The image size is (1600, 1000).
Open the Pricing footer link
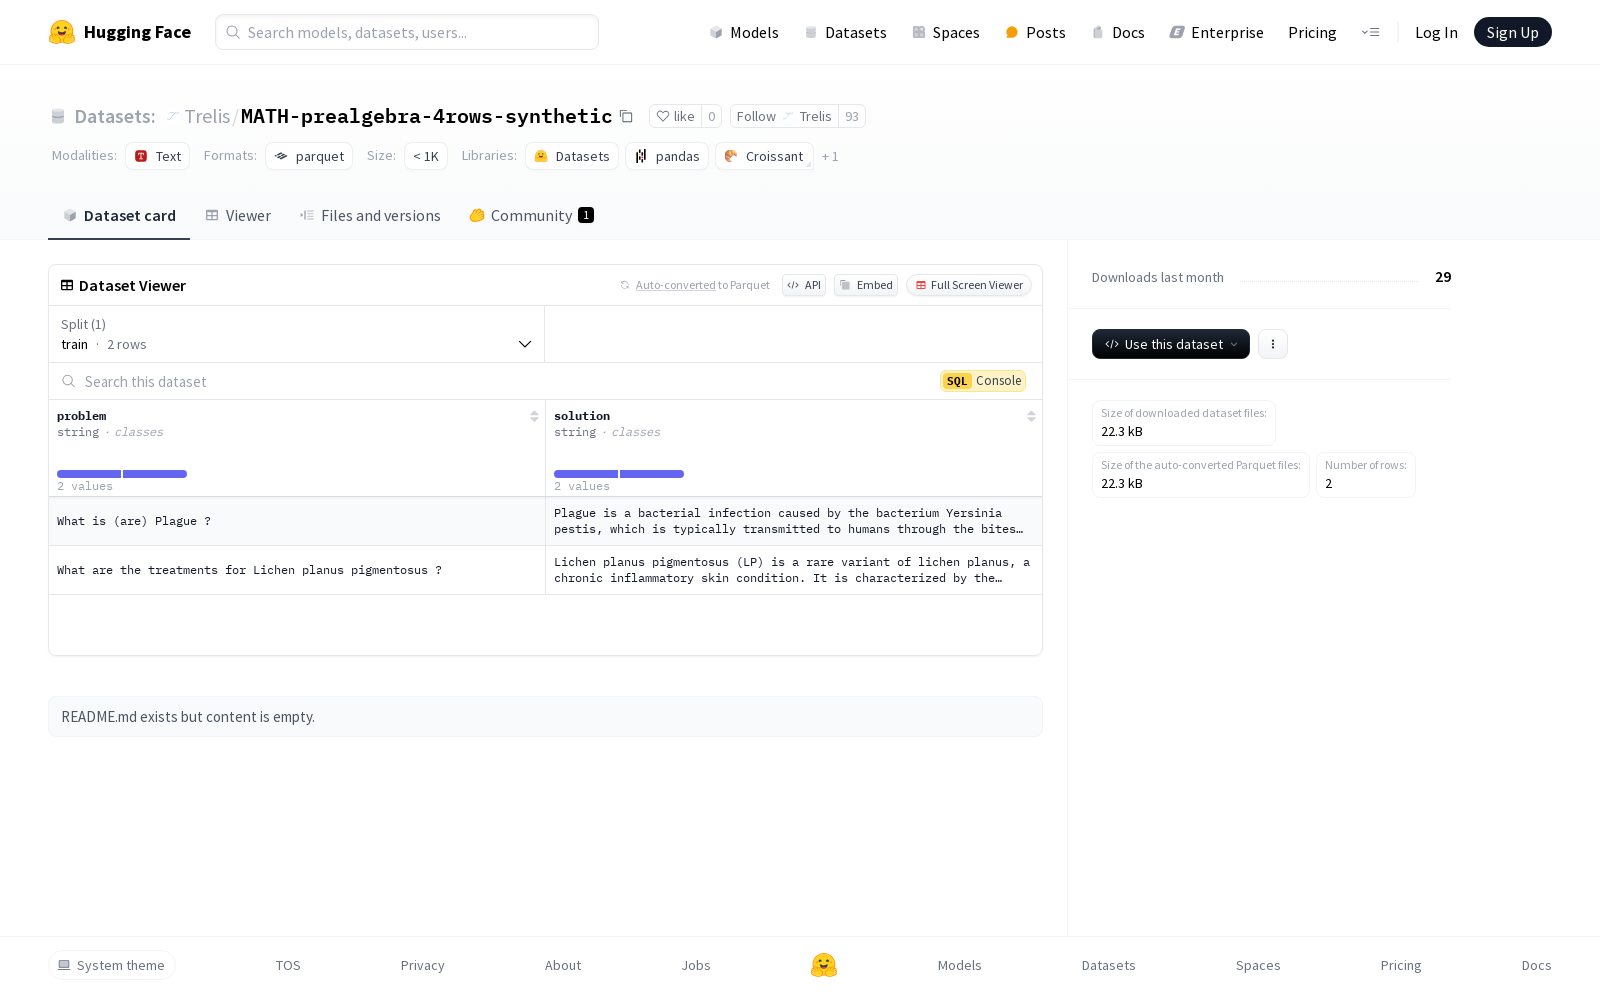pyautogui.click(x=1401, y=965)
